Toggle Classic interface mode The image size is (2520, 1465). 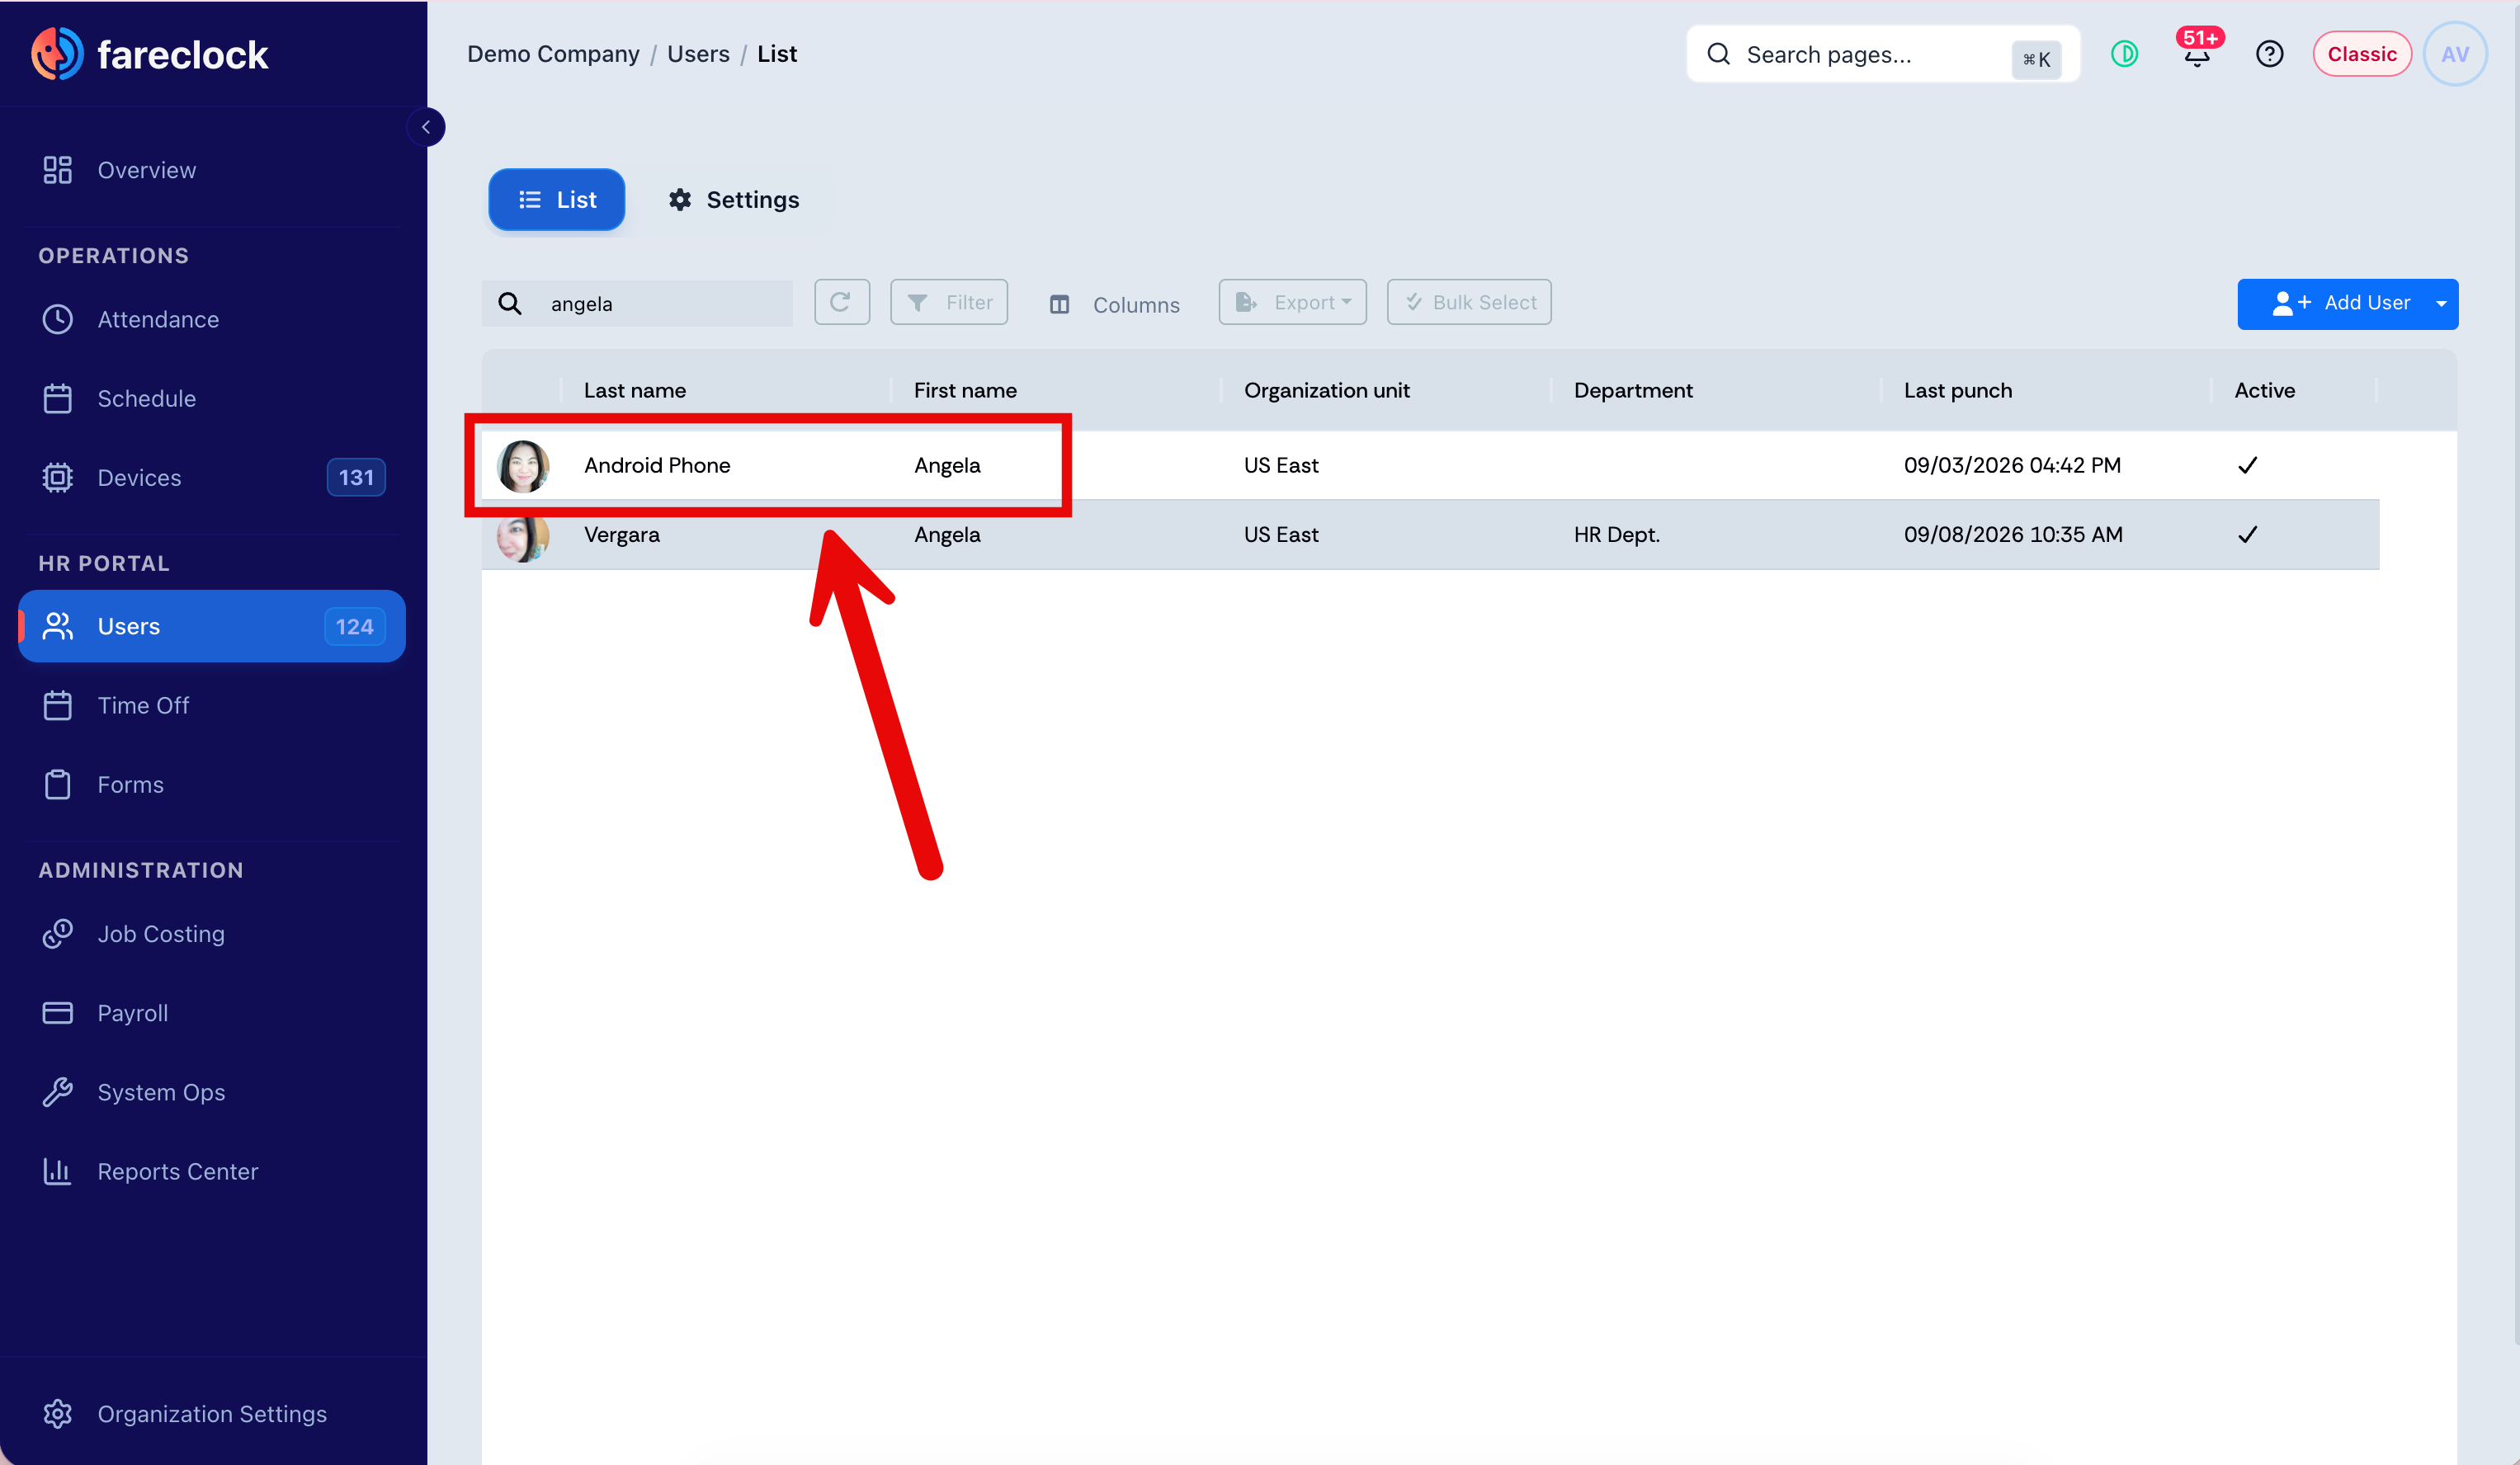(2361, 54)
